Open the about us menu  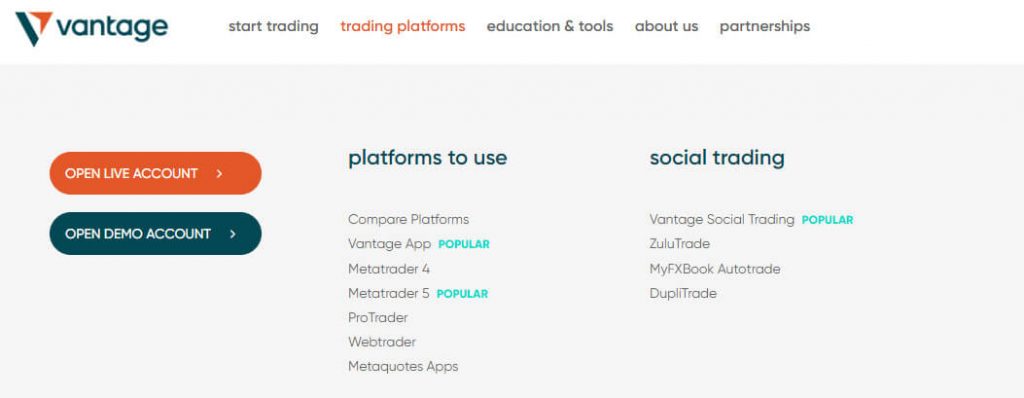coord(666,27)
